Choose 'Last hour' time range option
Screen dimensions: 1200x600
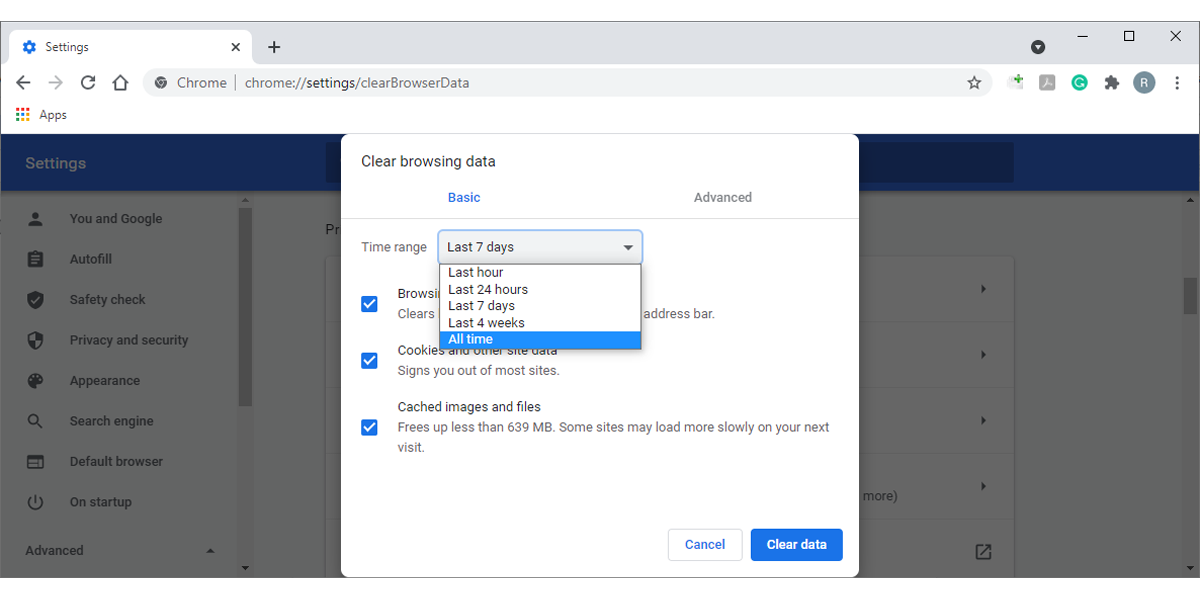[x=540, y=272]
